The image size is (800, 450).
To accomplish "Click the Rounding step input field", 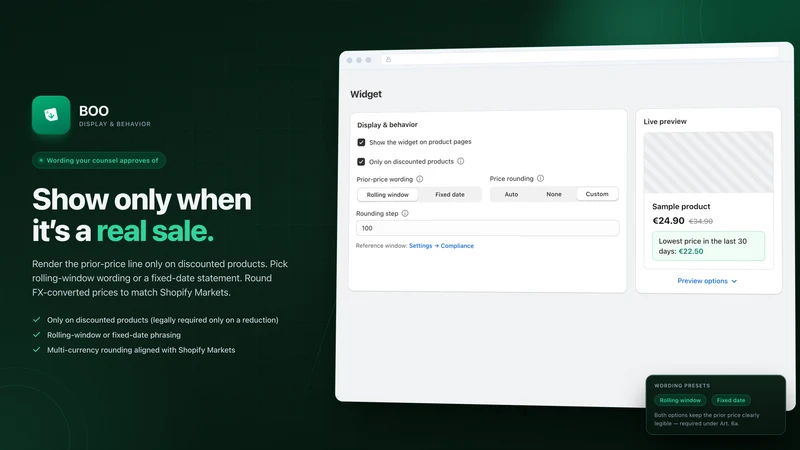I will point(487,228).
